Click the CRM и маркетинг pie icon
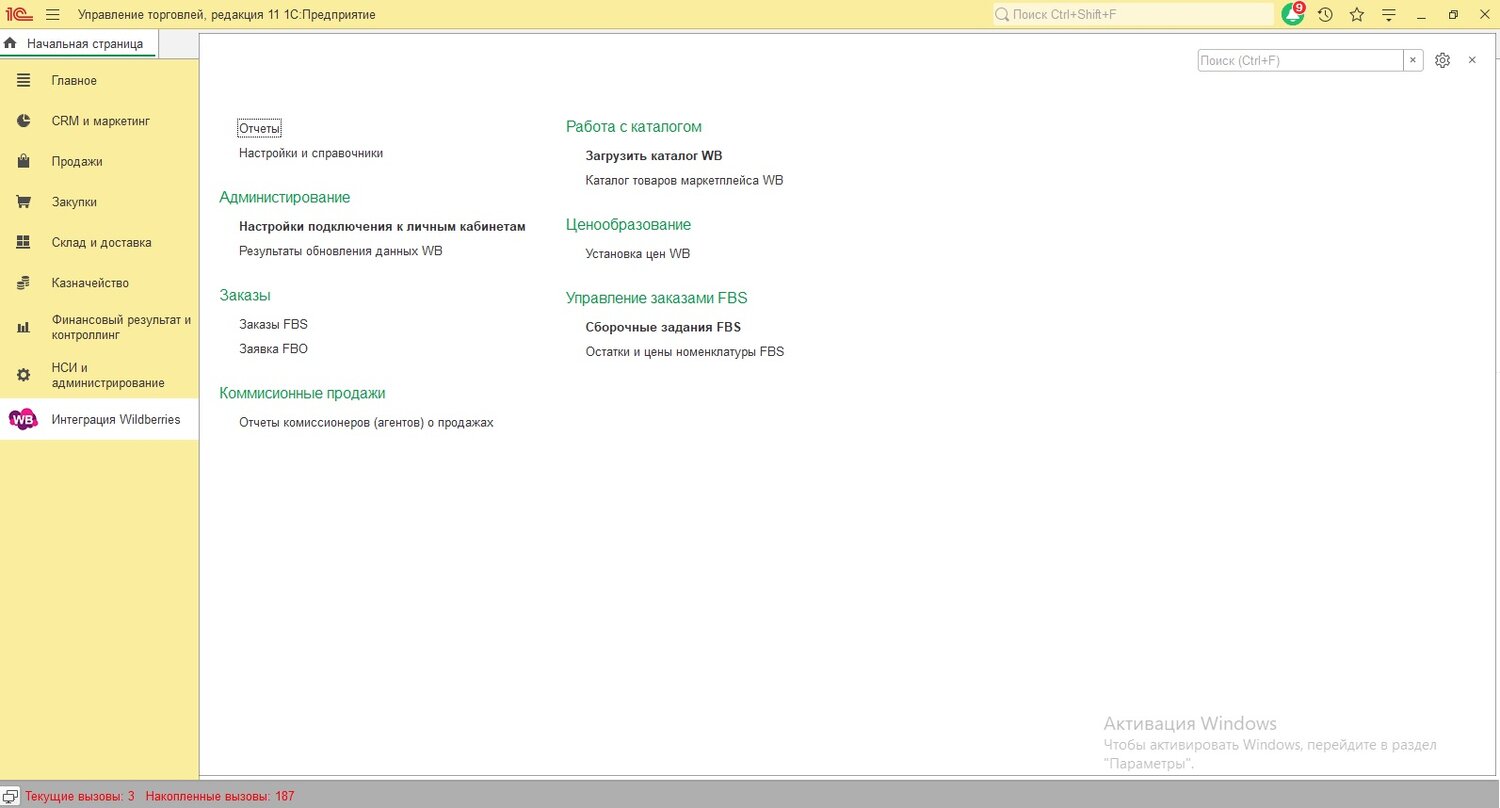Image resolution: width=1500 pixels, height=808 pixels. (x=23, y=121)
